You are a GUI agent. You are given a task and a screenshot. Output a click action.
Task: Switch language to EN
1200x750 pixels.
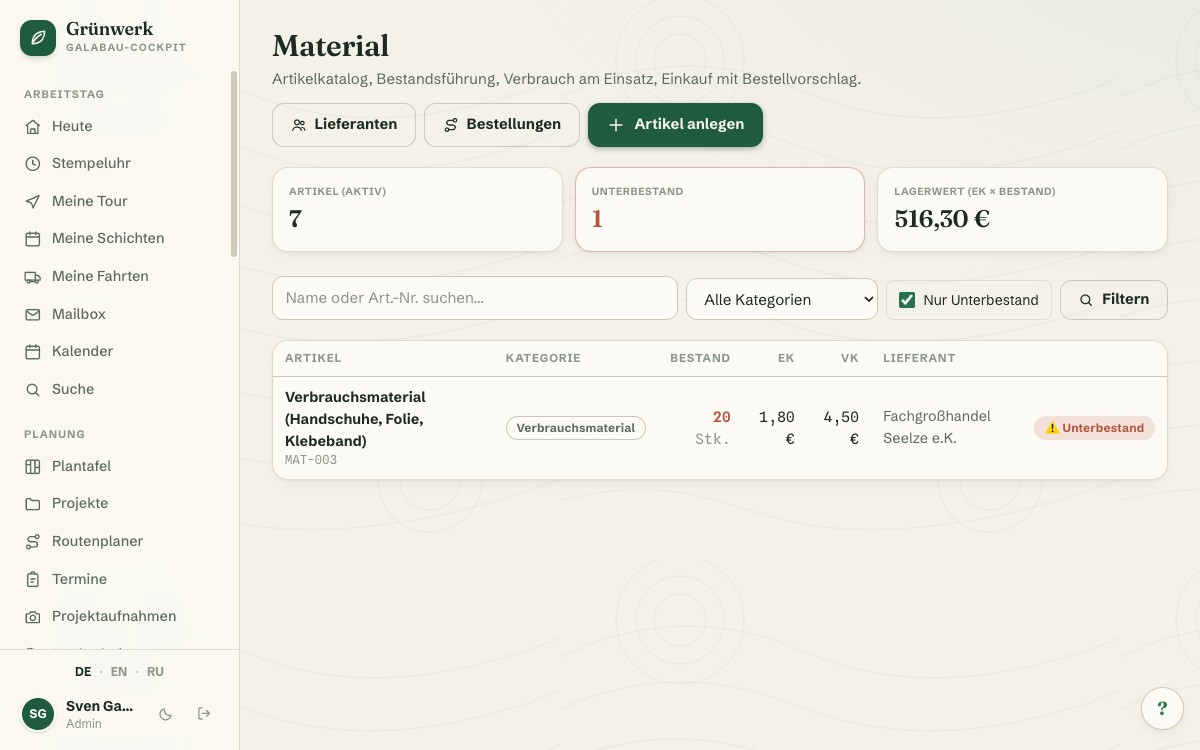coord(119,672)
